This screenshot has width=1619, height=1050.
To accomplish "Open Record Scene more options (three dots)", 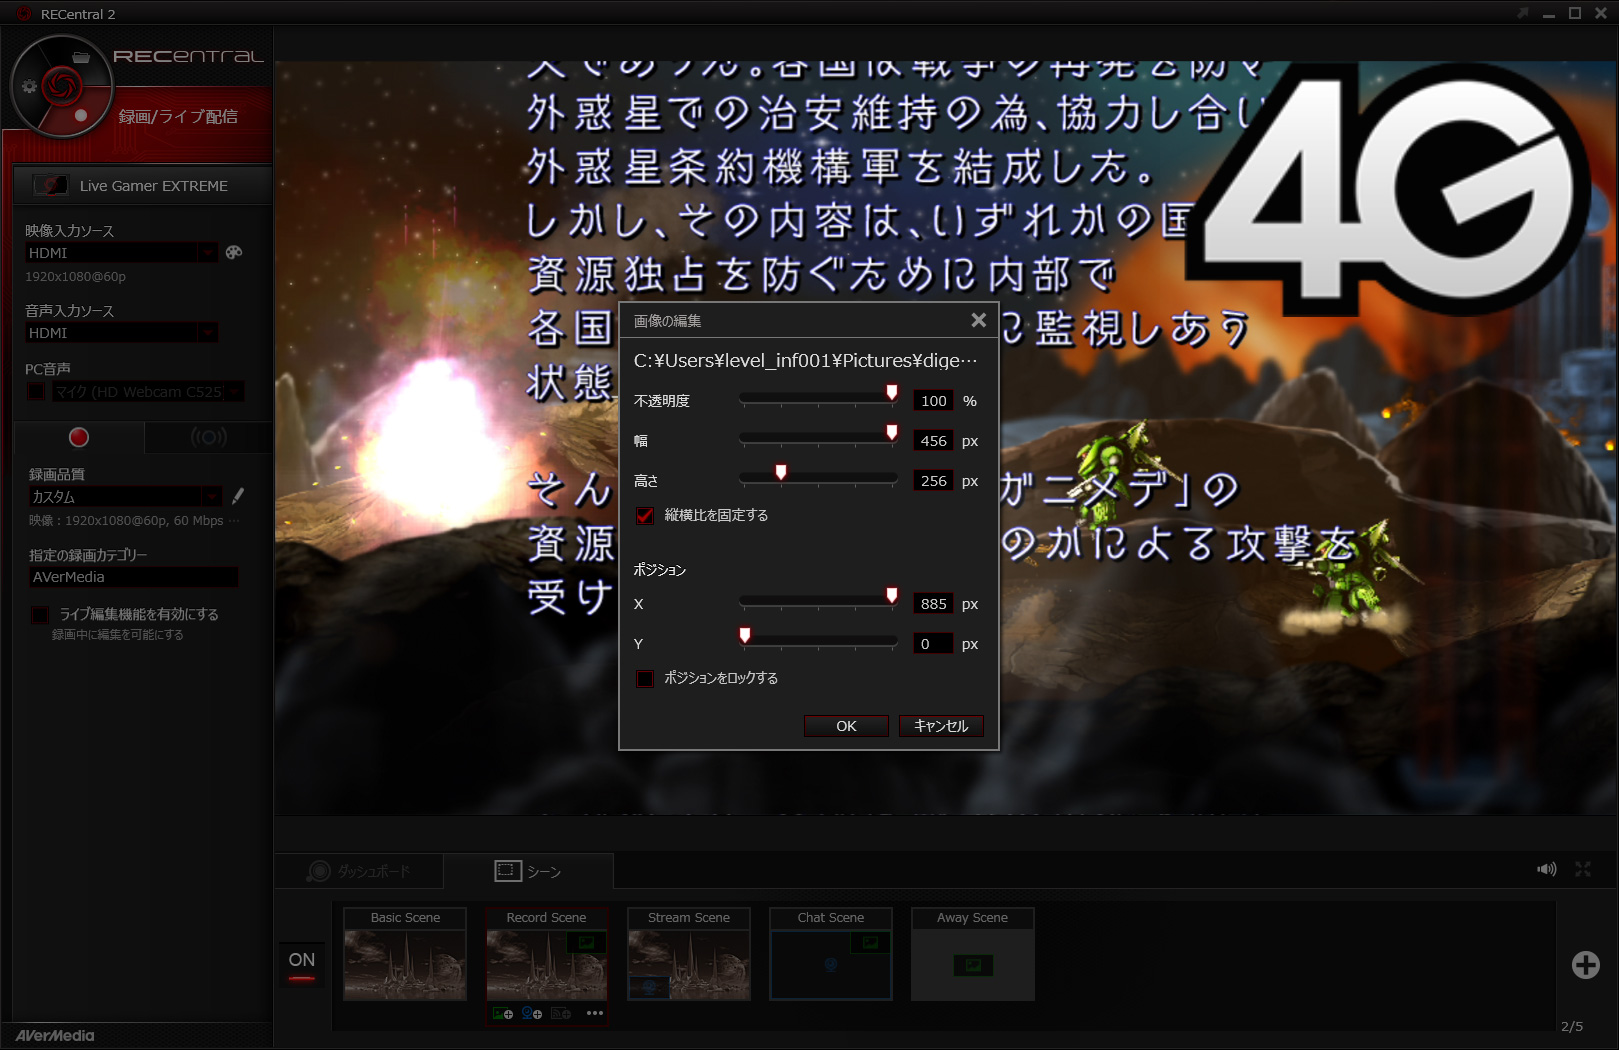I will pos(595,1013).
